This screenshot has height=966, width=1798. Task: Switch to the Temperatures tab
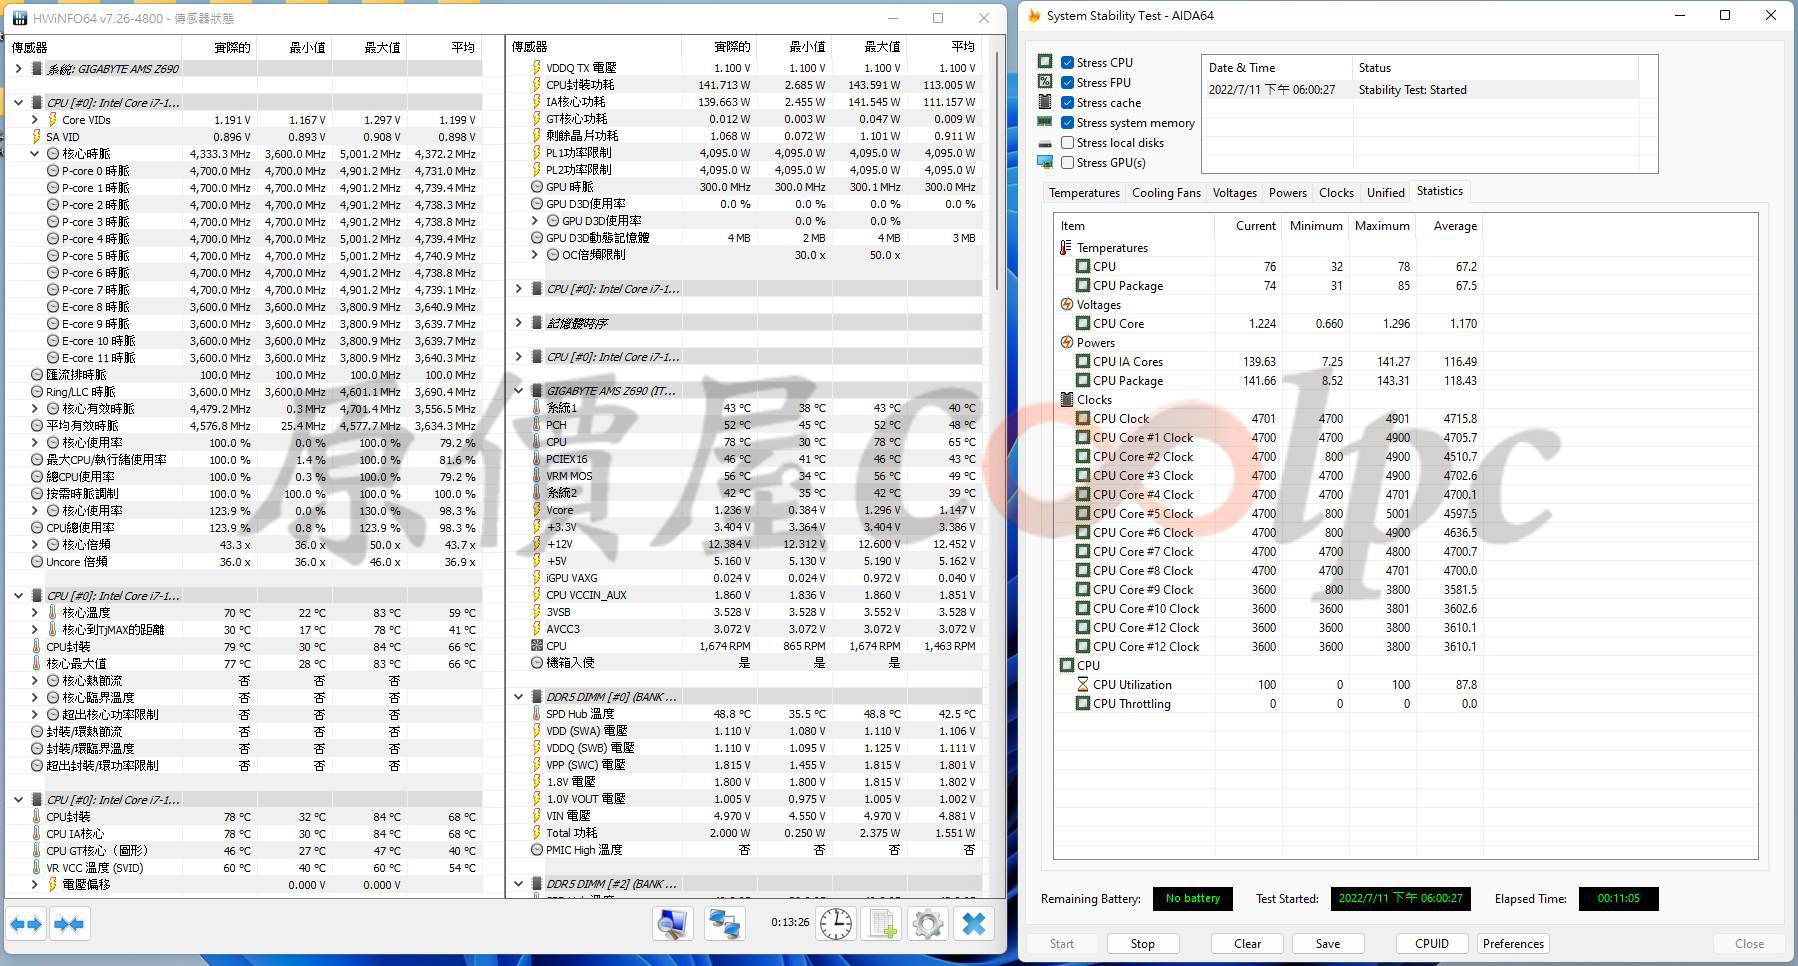tap(1084, 193)
